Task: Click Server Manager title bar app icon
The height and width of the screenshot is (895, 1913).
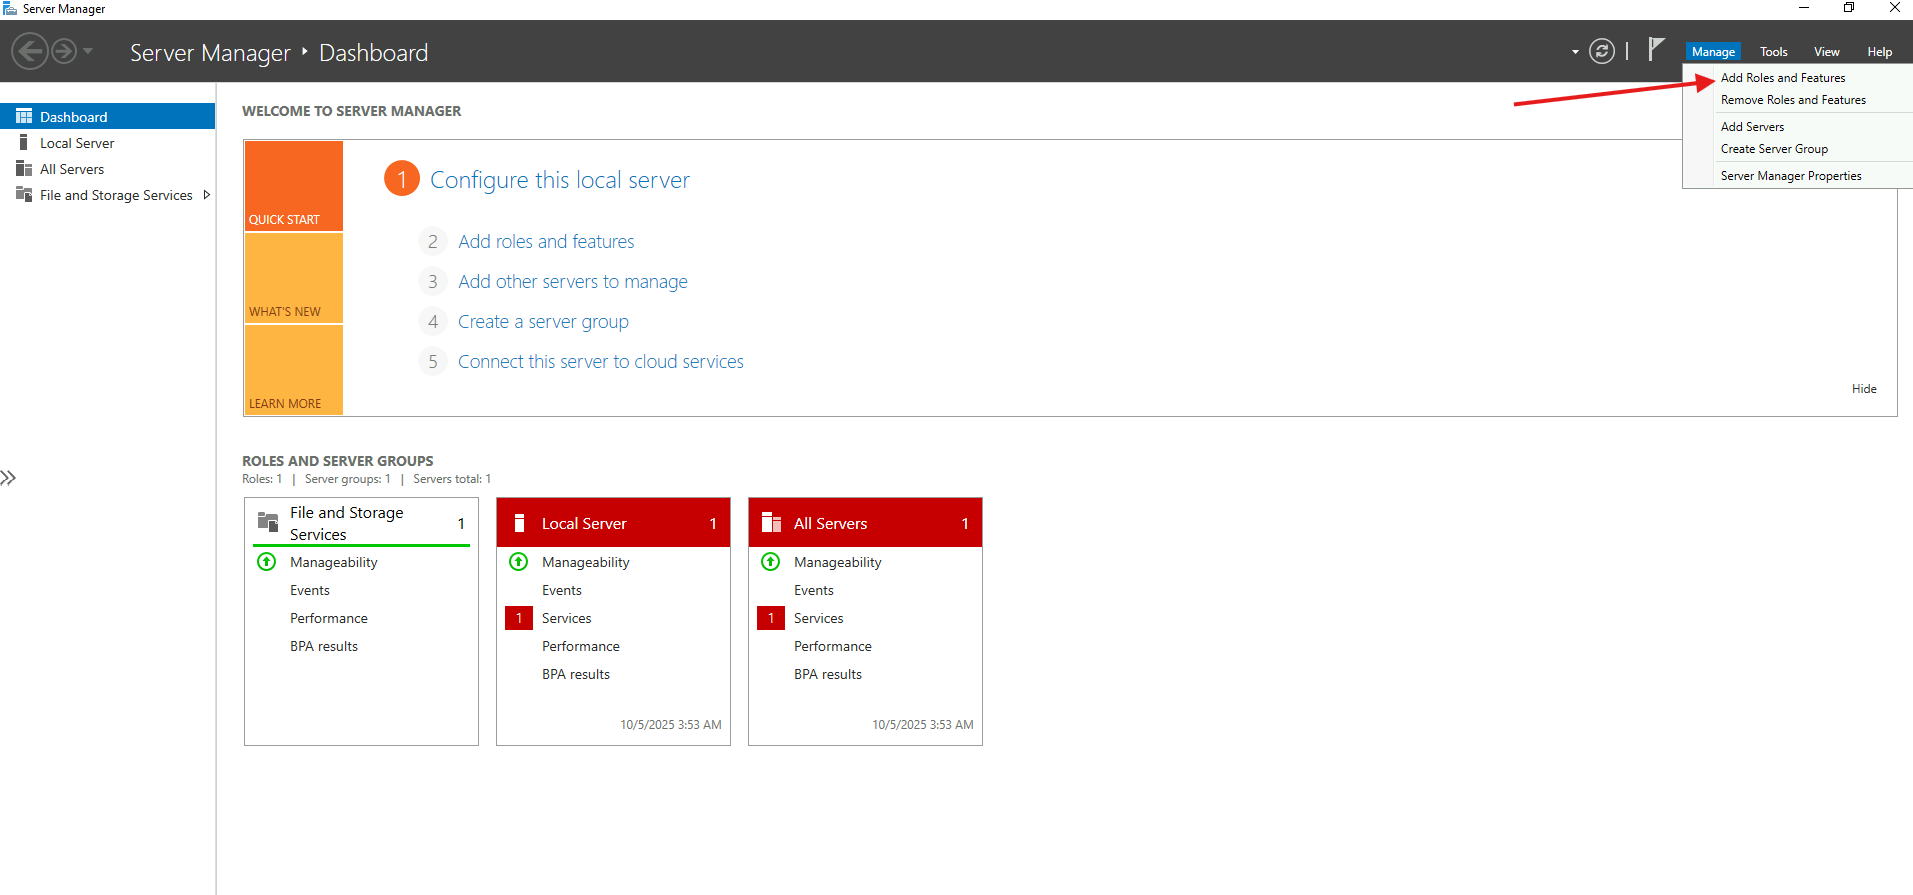Action: 10,8
